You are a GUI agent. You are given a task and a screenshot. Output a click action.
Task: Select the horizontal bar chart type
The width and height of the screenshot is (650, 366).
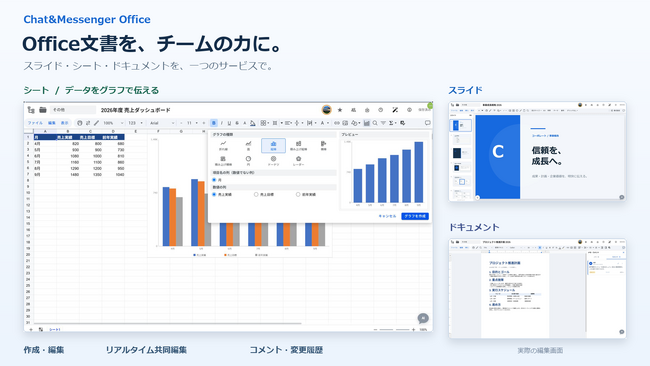click(323, 145)
